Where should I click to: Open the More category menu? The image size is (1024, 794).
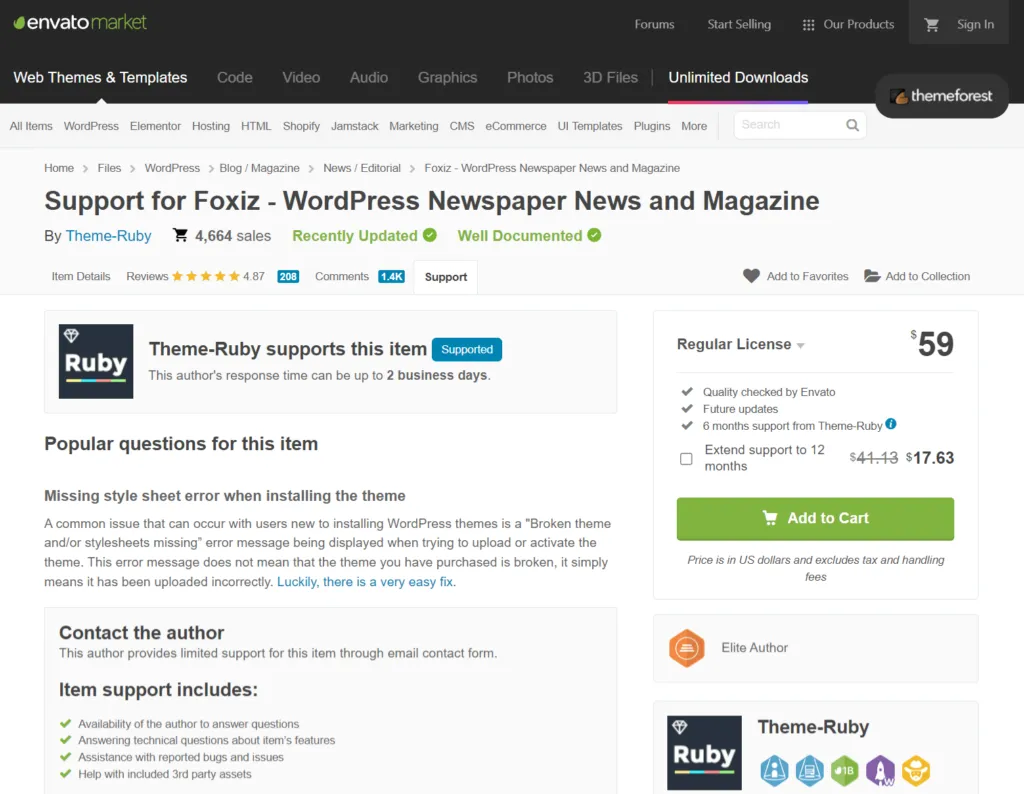pyautogui.click(x=694, y=126)
